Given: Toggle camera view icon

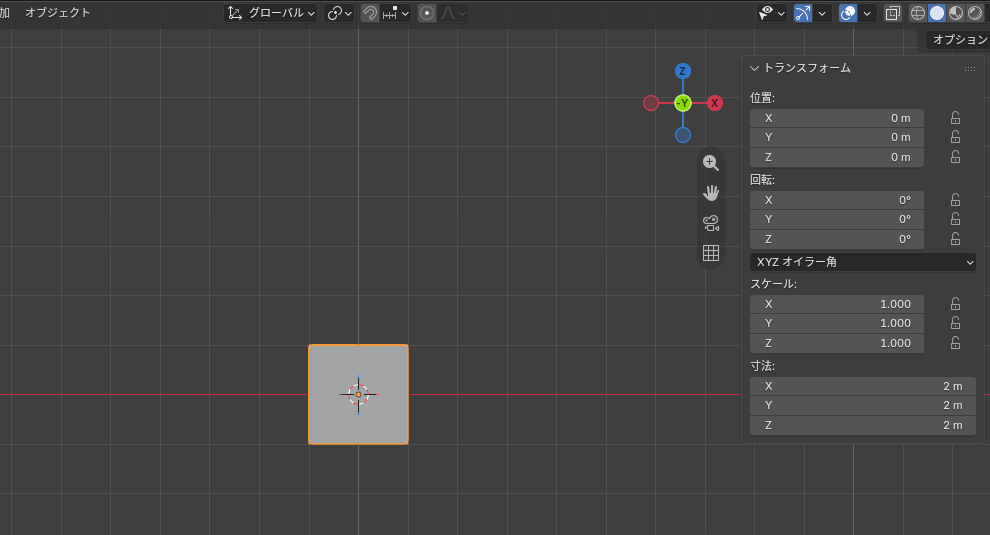Looking at the screenshot, I should click(x=711, y=223).
